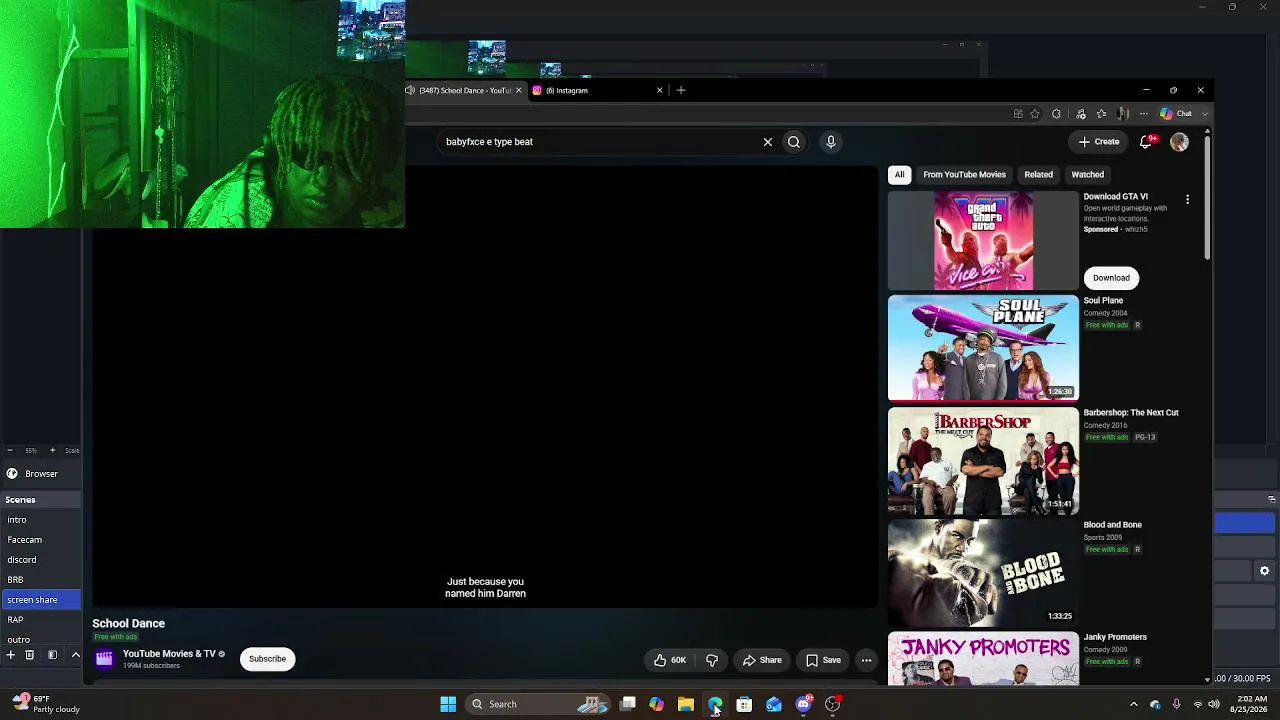
Task: Zoom out the OBS preview scale
Action: coord(10,450)
